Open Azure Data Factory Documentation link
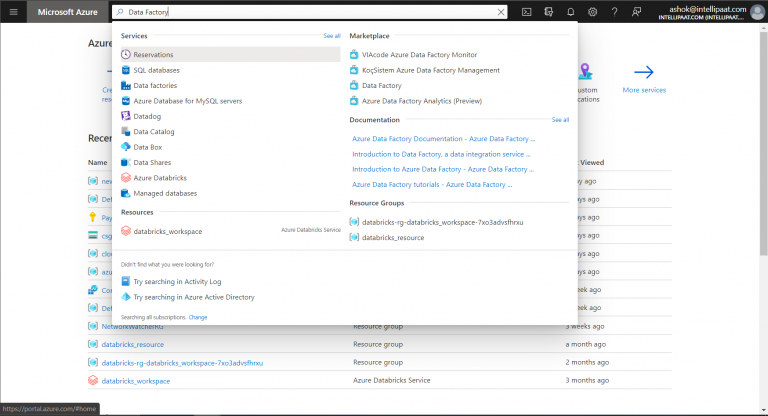 pos(443,139)
